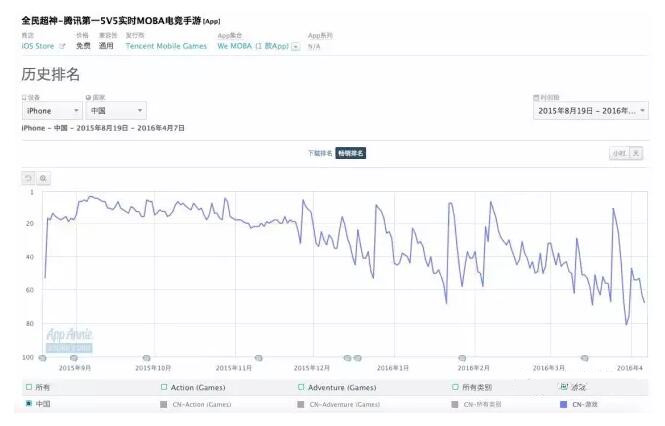Switch chart granularity to 小时
The image size is (665, 426).
click(x=619, y=153)
